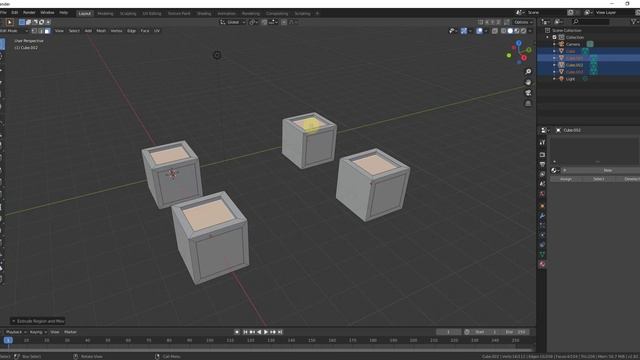Open the Output properties tab

[542, 164]
